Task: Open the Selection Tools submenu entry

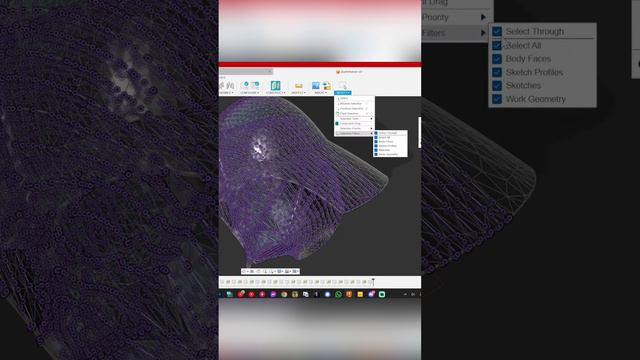Action: (354, 118)
